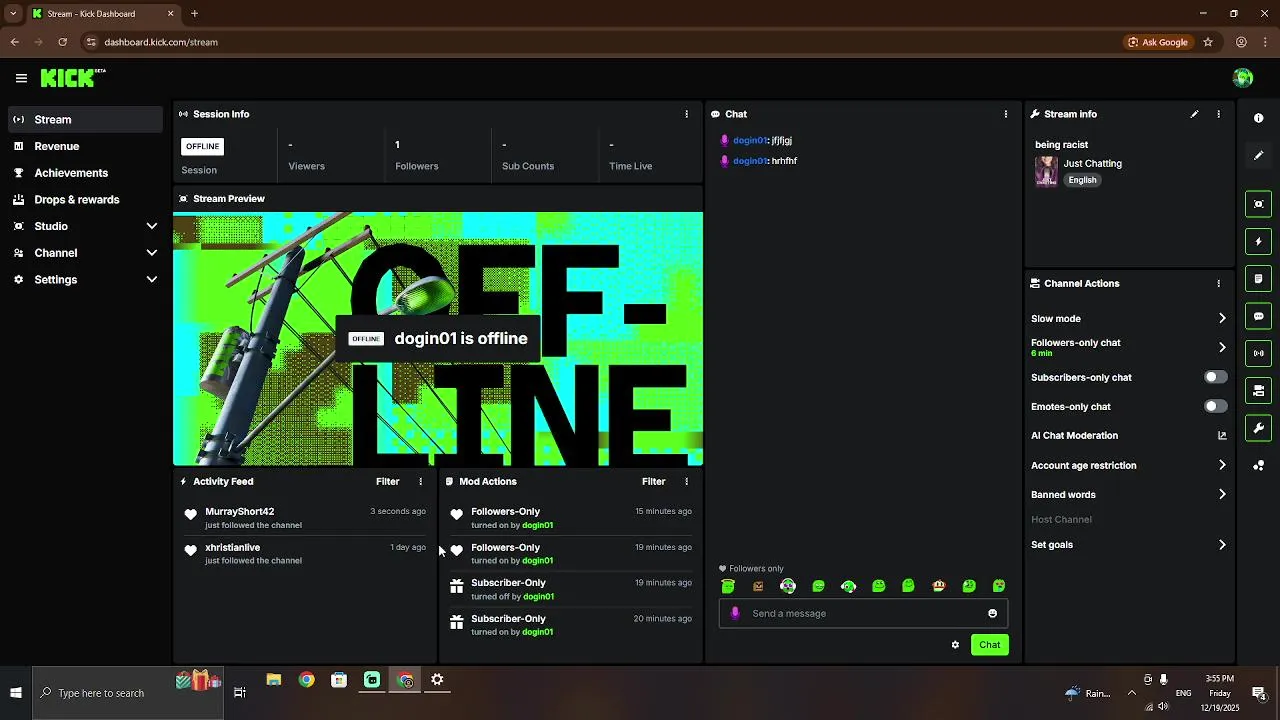Open chat settings gear next to Chat button
This screenshot has height=720, width=1280.
coord(955,645)
